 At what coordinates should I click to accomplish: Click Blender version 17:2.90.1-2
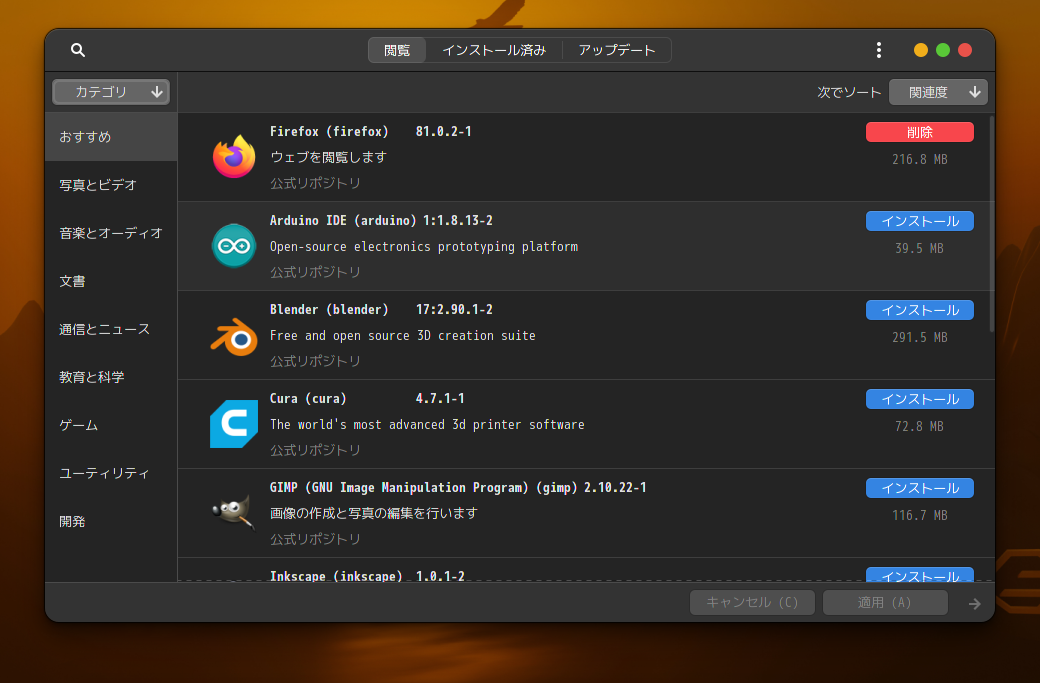click(x=454, y=309)
